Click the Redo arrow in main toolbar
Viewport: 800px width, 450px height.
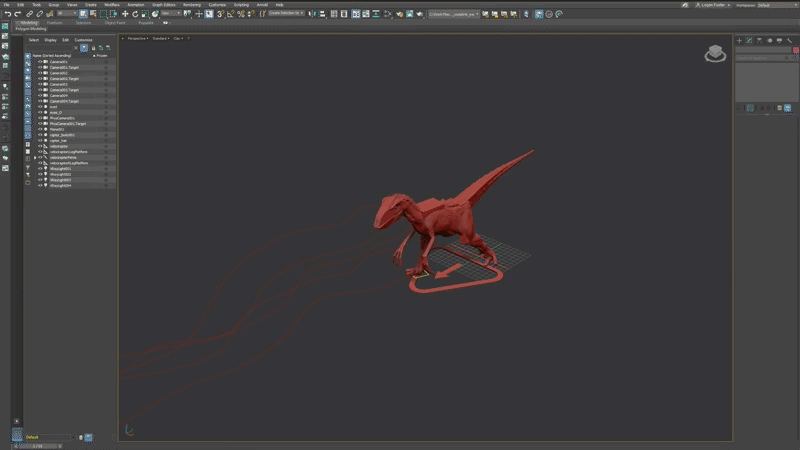pos(18,14)
